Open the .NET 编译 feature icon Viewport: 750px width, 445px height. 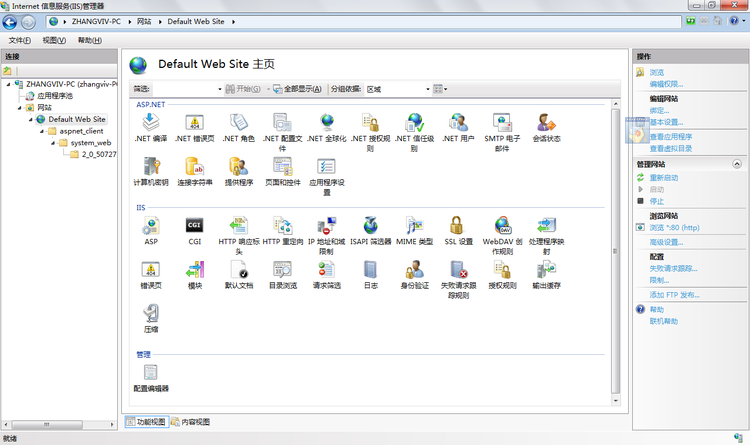[x=151, y=122]
